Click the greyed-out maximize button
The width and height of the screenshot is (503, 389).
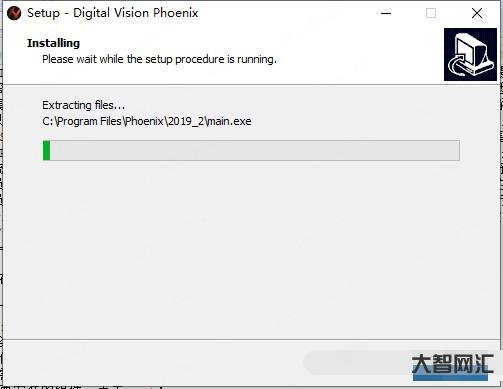coord(431,13)
